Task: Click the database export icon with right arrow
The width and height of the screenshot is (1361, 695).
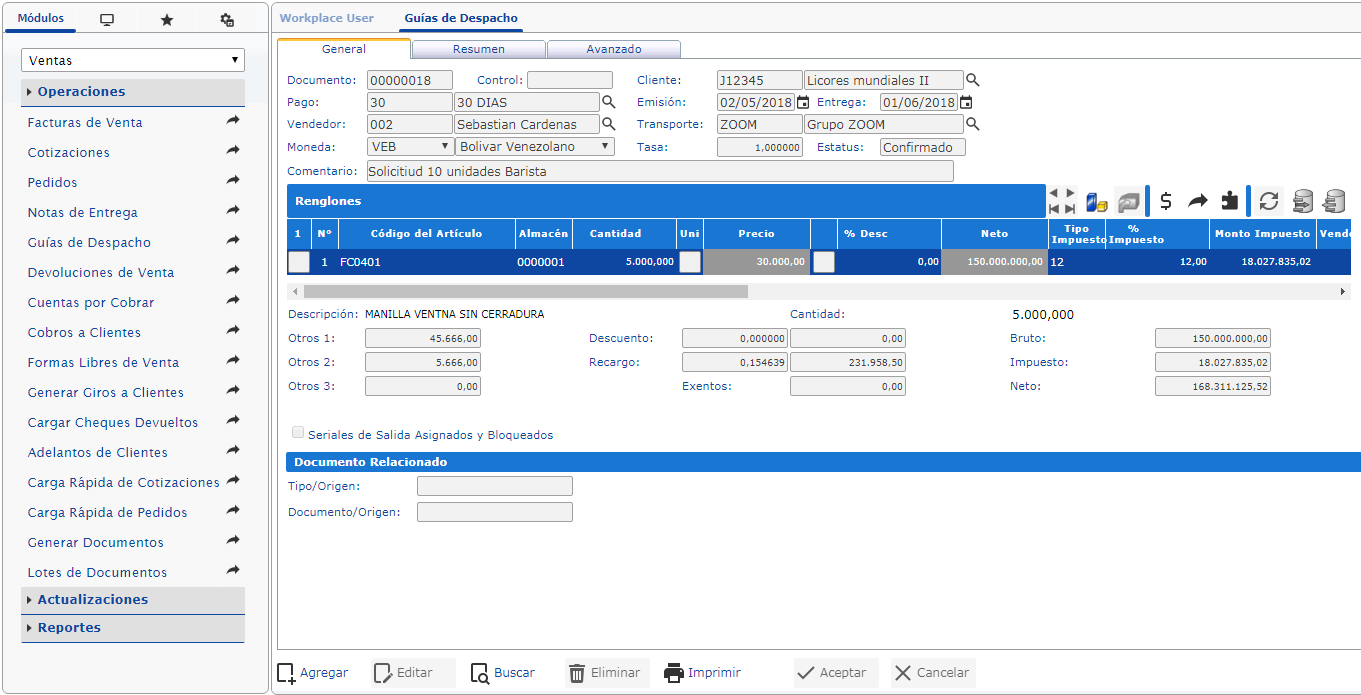Action: pos(1303,201)
